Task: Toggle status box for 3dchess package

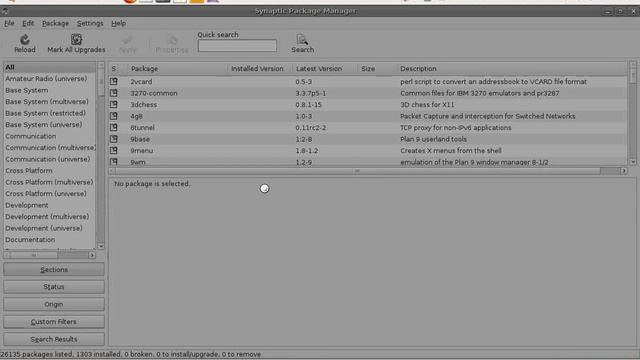Action: pyautogui.click(x=113, y=104)
